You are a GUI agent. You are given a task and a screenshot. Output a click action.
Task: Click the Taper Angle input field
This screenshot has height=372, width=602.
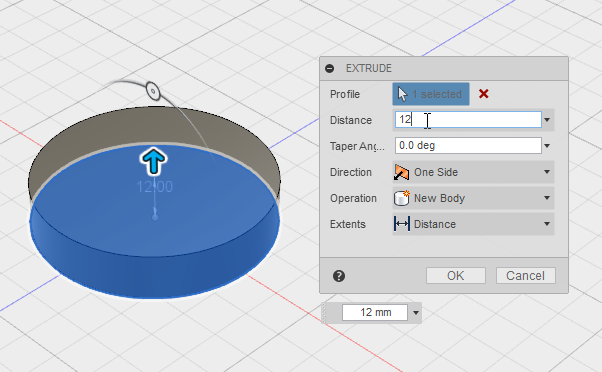coord(468,145)
